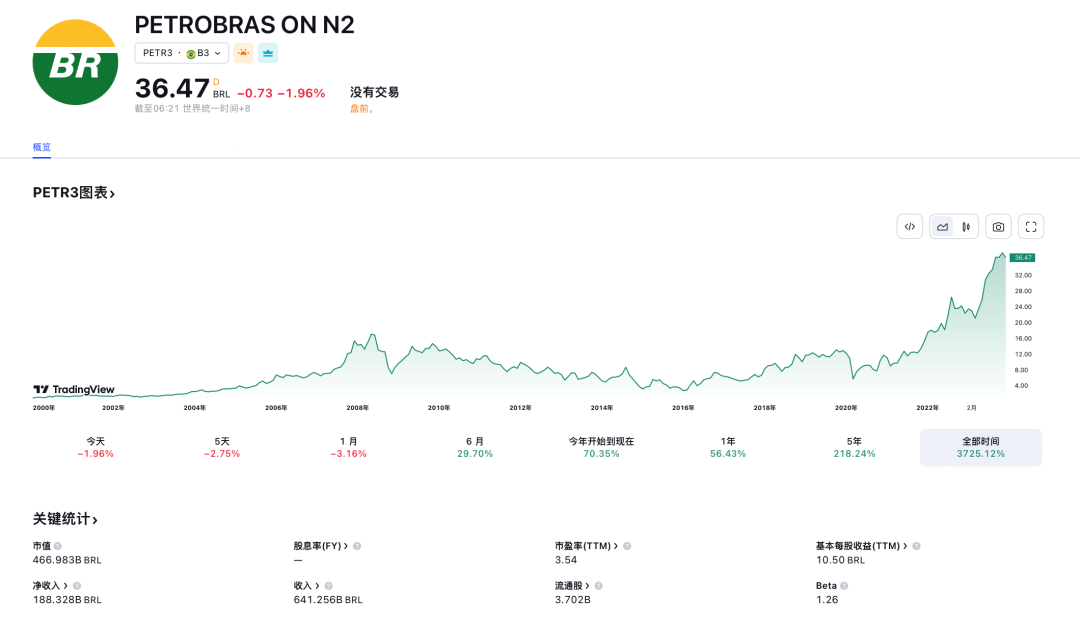Screen dimensions: 1080x622
Task: Click the TradingView logo on the chart
Action: [74, 390]
